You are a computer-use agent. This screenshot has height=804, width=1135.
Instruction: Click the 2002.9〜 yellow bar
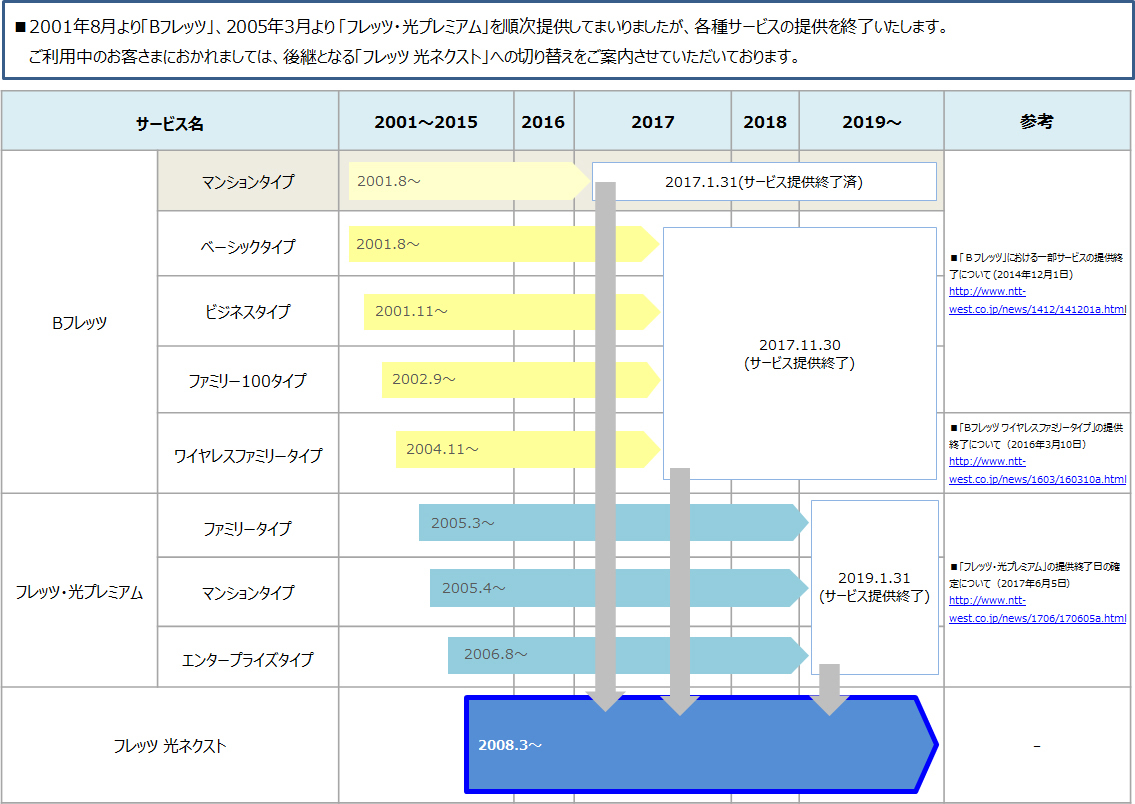[521, 379]
